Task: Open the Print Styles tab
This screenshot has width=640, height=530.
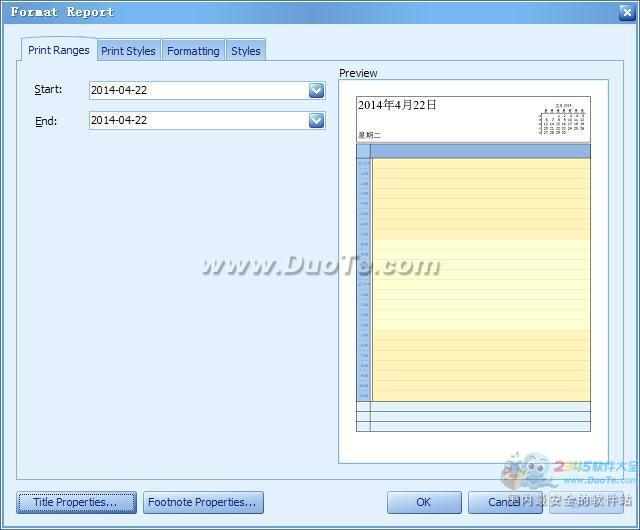Action: [128, 51]
